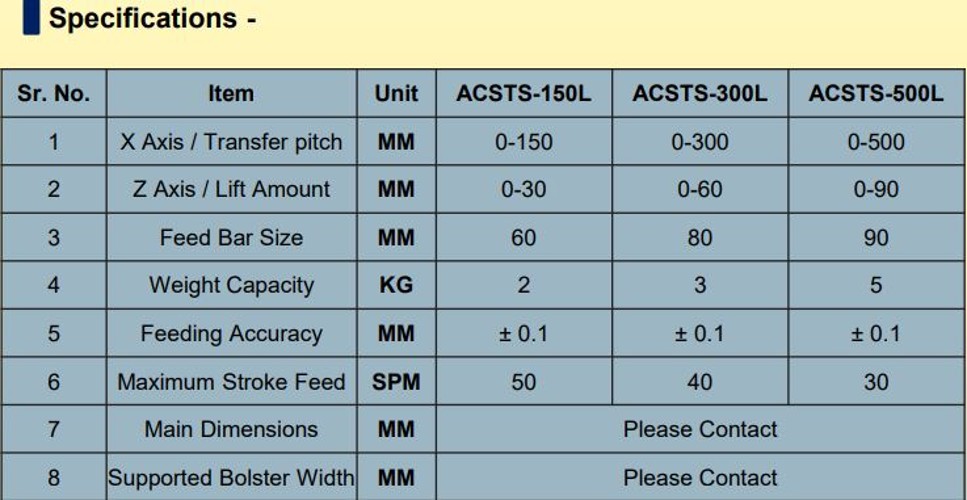Click the Weight Capacity row label

[x=231, y=285]
